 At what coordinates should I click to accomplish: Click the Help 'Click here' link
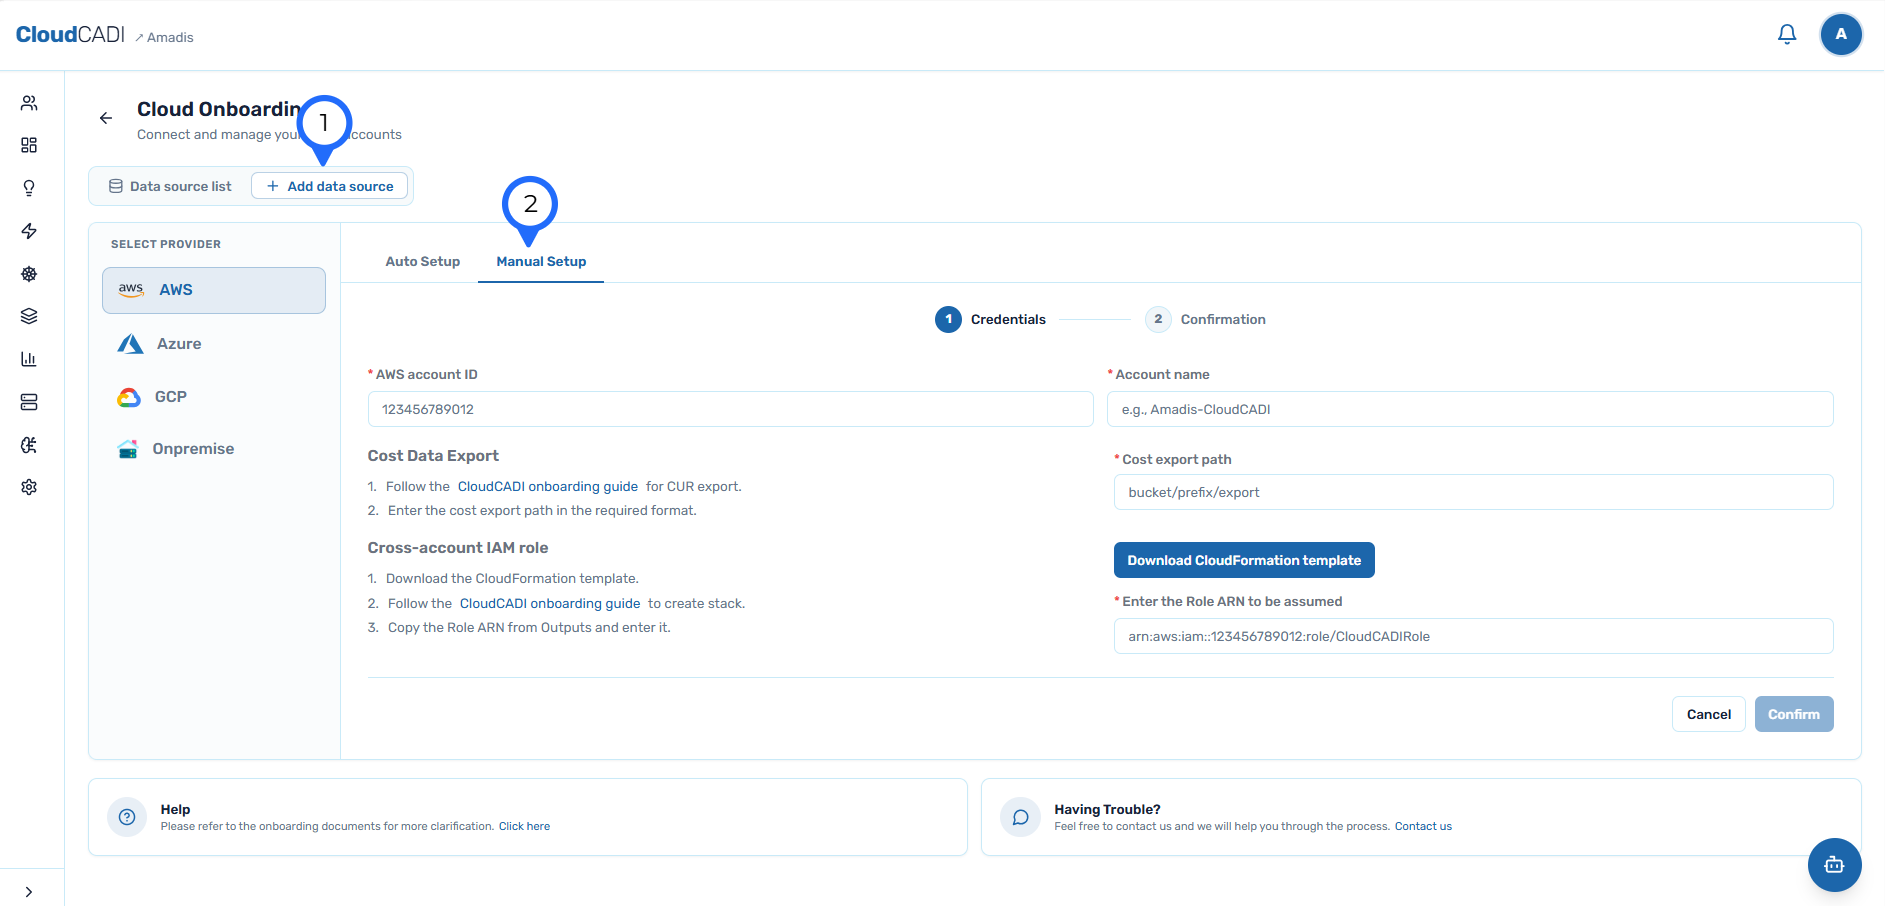coord(524,826)
